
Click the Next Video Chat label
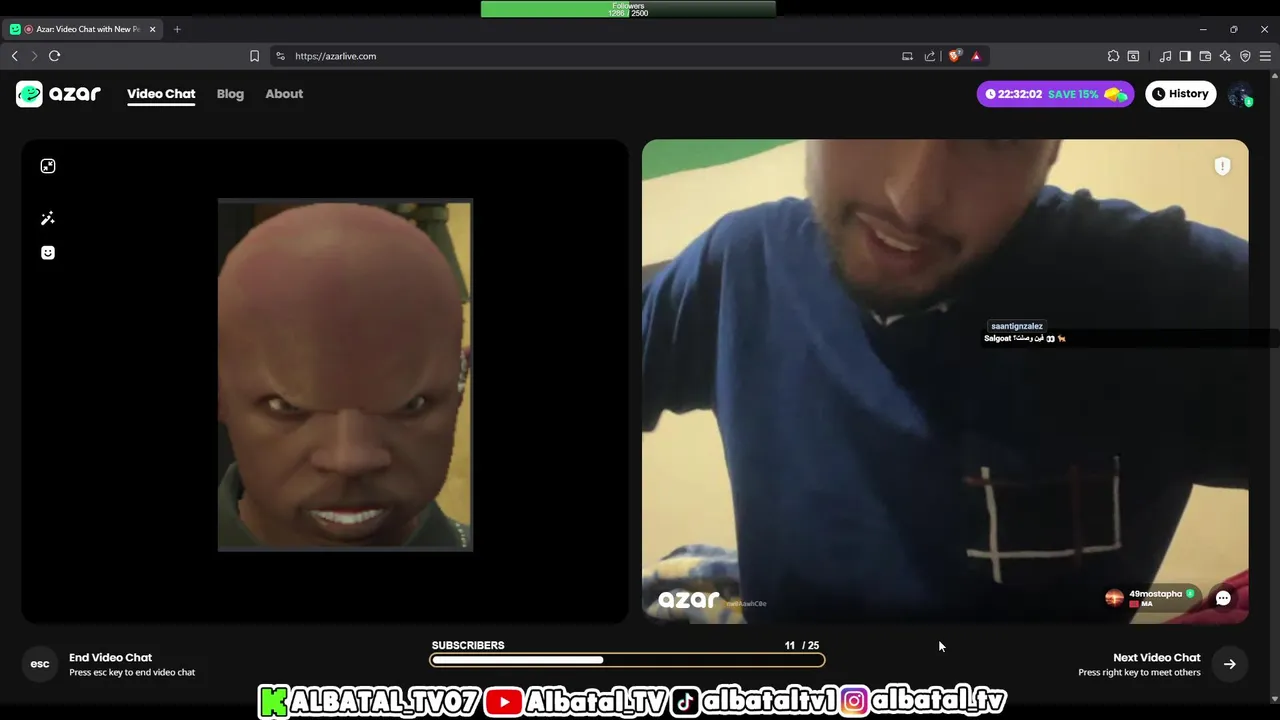click(x=1156, y=657)
